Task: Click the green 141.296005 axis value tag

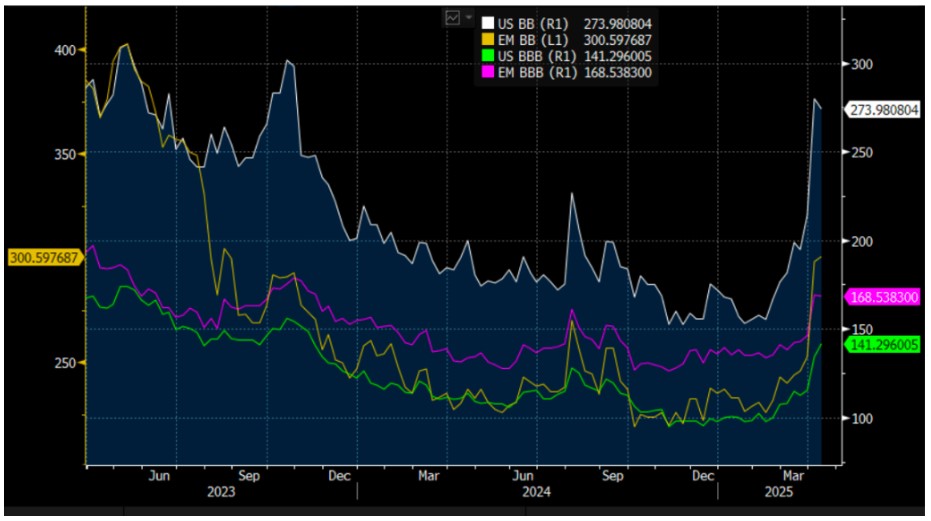Action: coord(886,344)
